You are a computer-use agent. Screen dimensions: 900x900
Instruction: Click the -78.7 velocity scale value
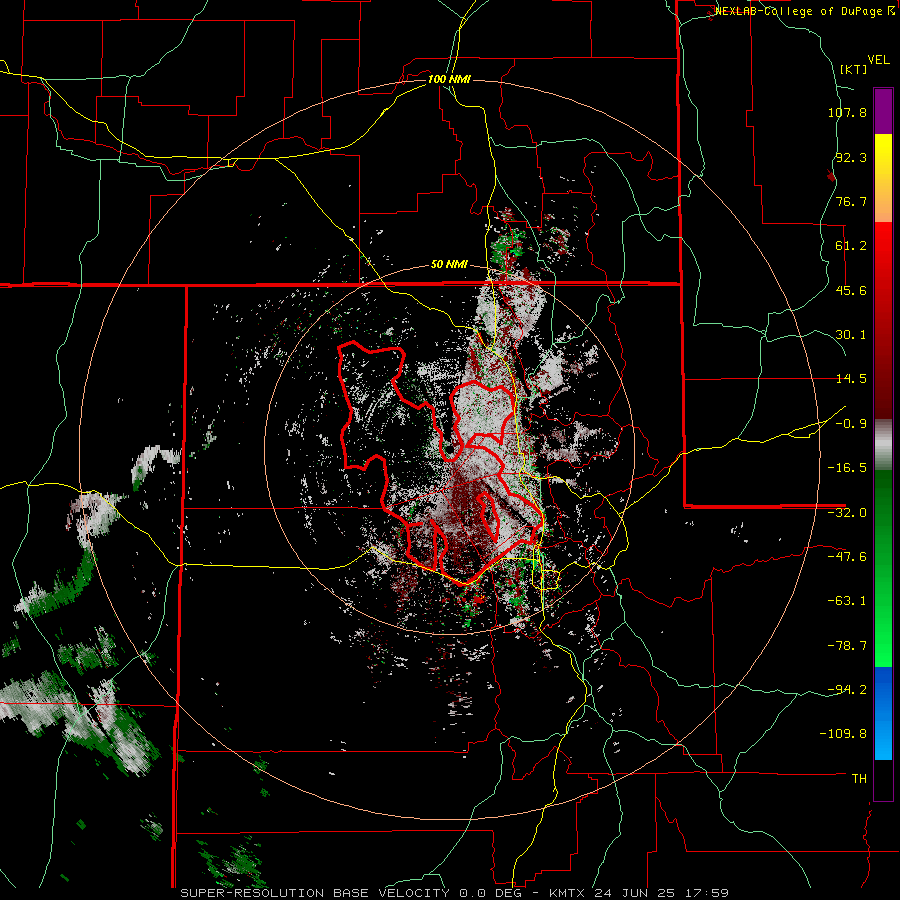847,646
